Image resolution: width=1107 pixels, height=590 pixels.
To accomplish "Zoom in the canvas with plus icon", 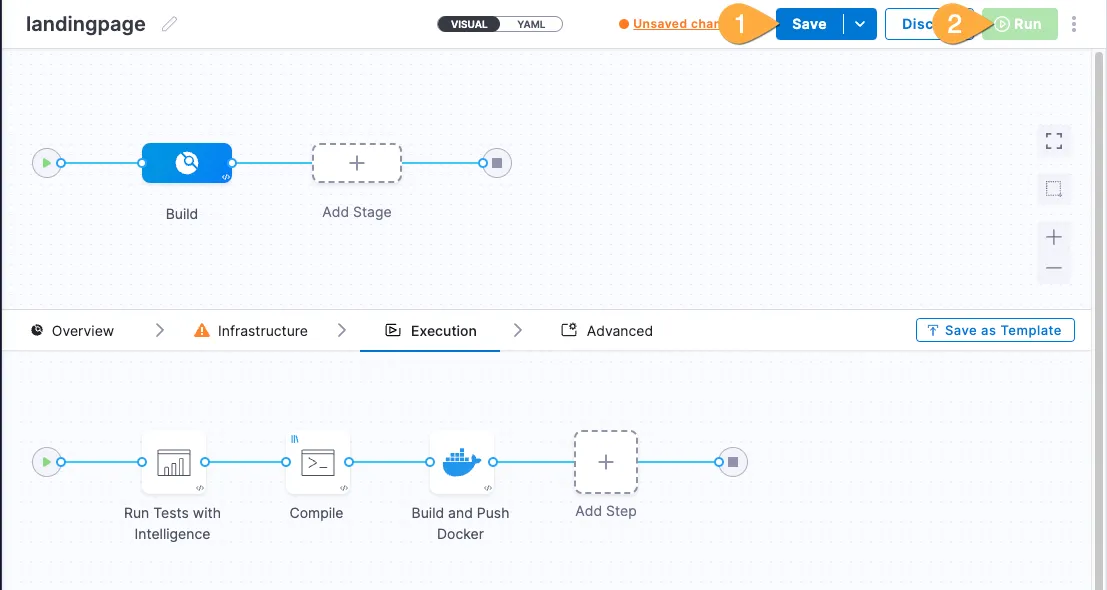I will click(x=1053, y=237).
